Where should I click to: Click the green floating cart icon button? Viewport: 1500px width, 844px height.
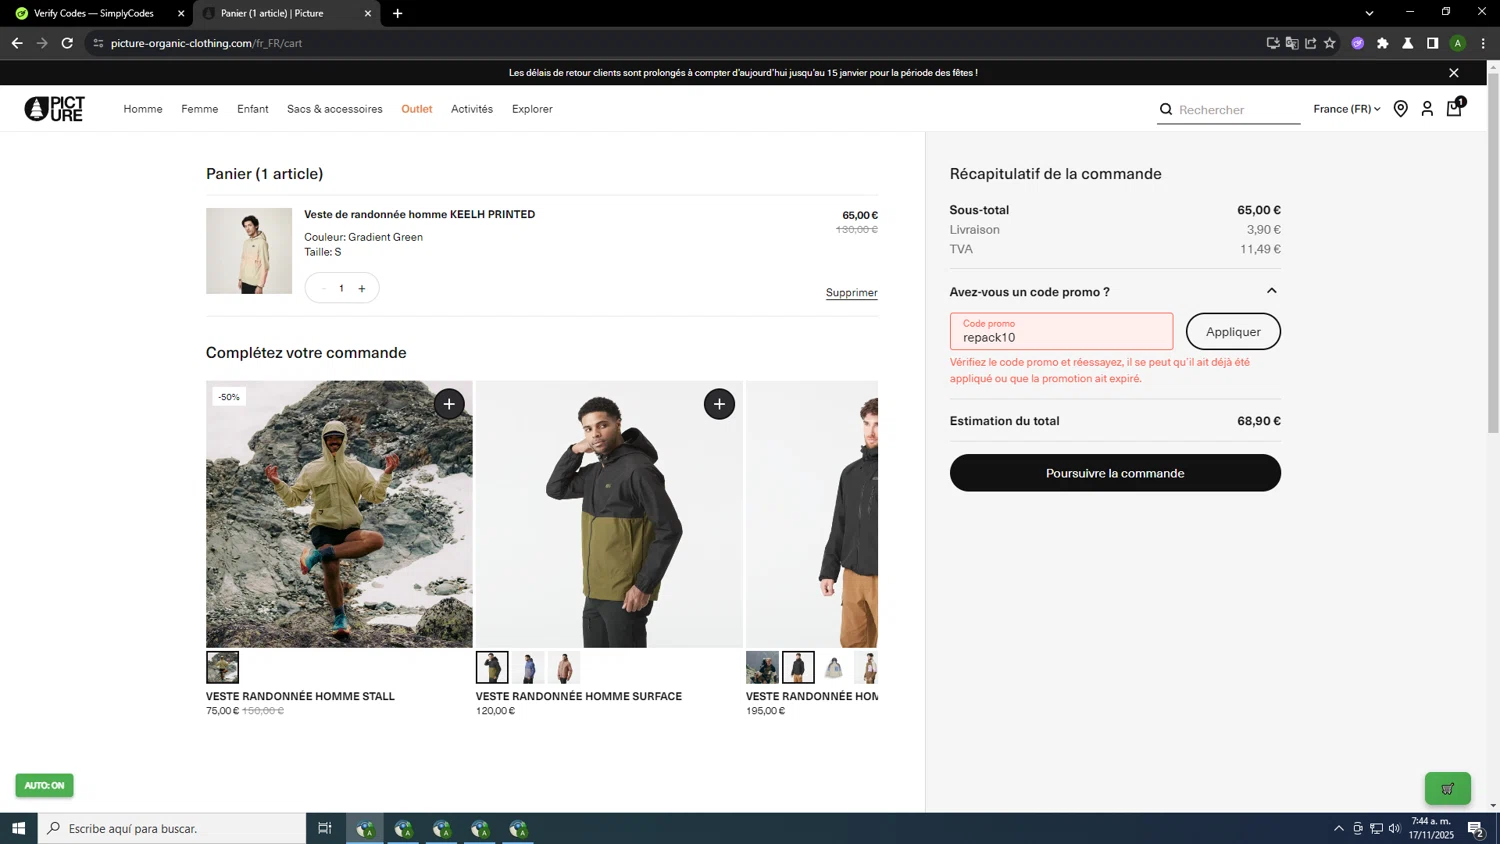[x=1447, y=788]
